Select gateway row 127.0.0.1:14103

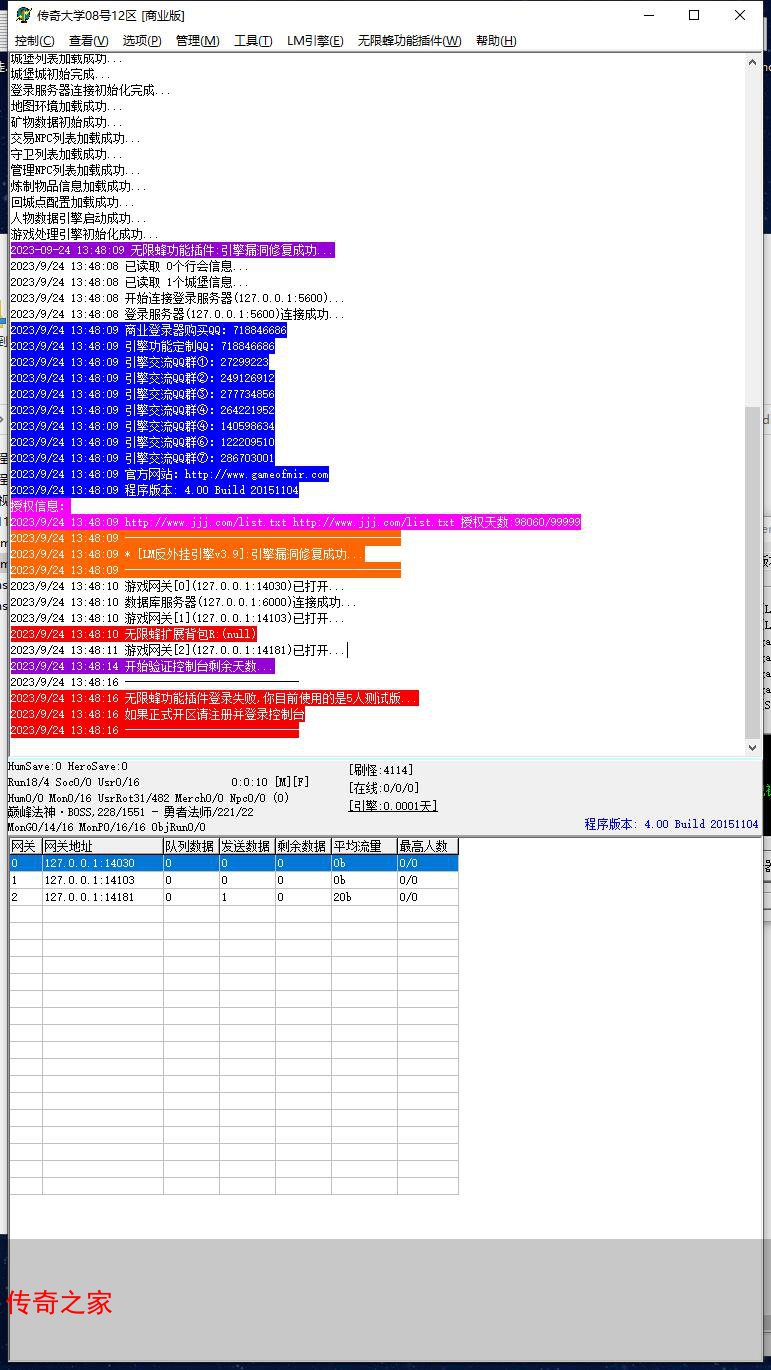point(234,880)
